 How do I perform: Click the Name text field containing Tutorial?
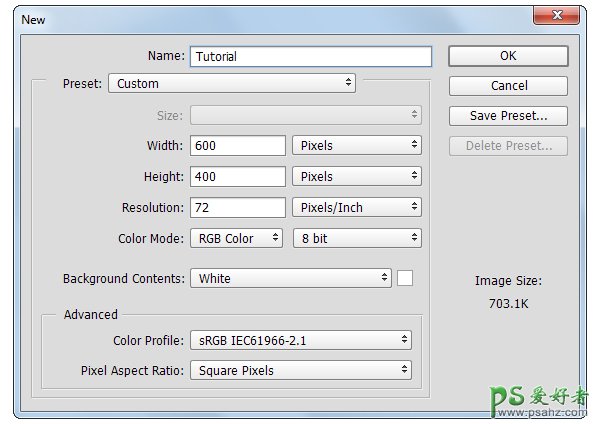309,57
